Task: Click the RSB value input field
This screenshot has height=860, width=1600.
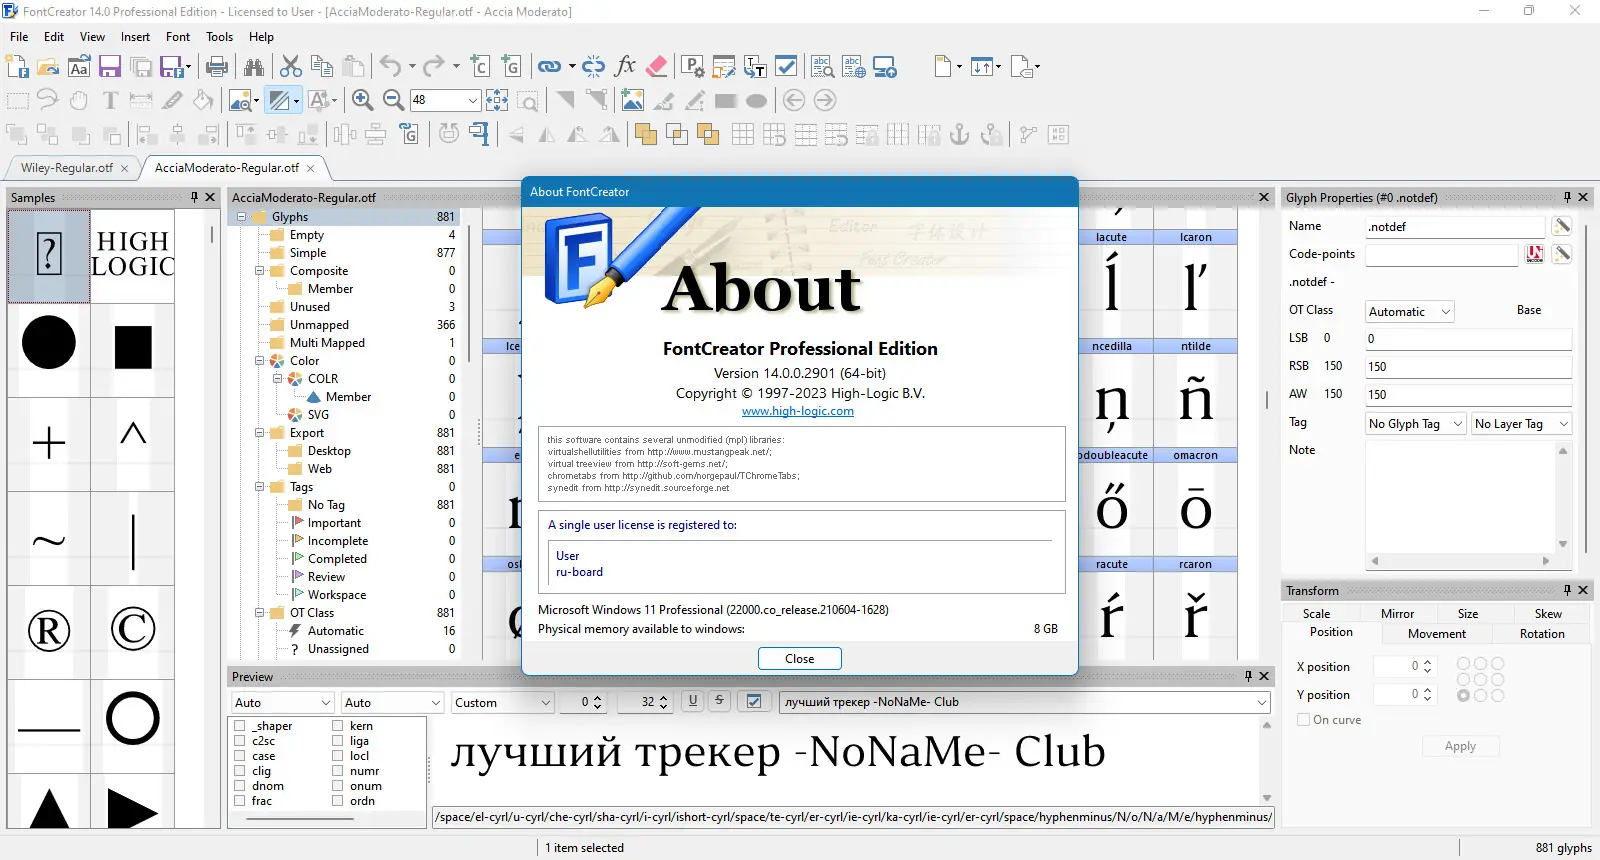Action: point(1468,367)
